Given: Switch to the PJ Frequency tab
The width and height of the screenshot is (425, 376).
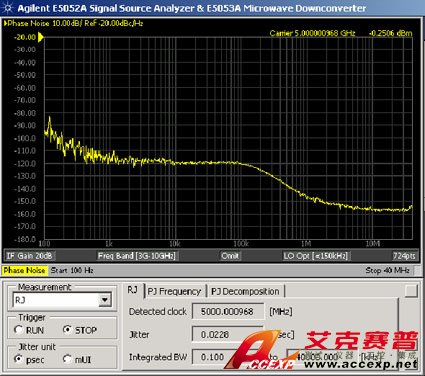Looking at the screenshot, I should click(x=174, y=291).
